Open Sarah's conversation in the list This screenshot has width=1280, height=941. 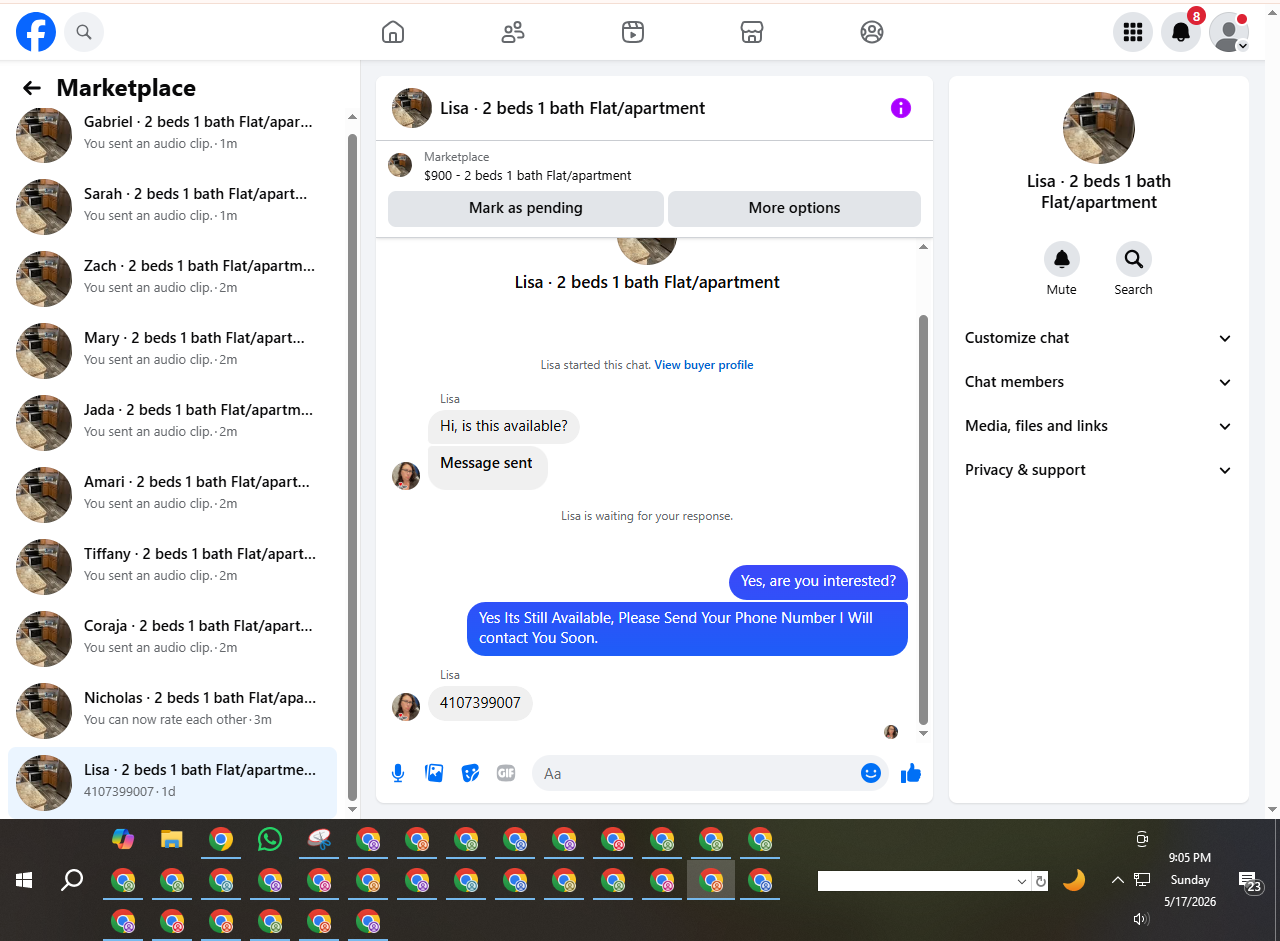pyautogui.click(x=174, y=207)
